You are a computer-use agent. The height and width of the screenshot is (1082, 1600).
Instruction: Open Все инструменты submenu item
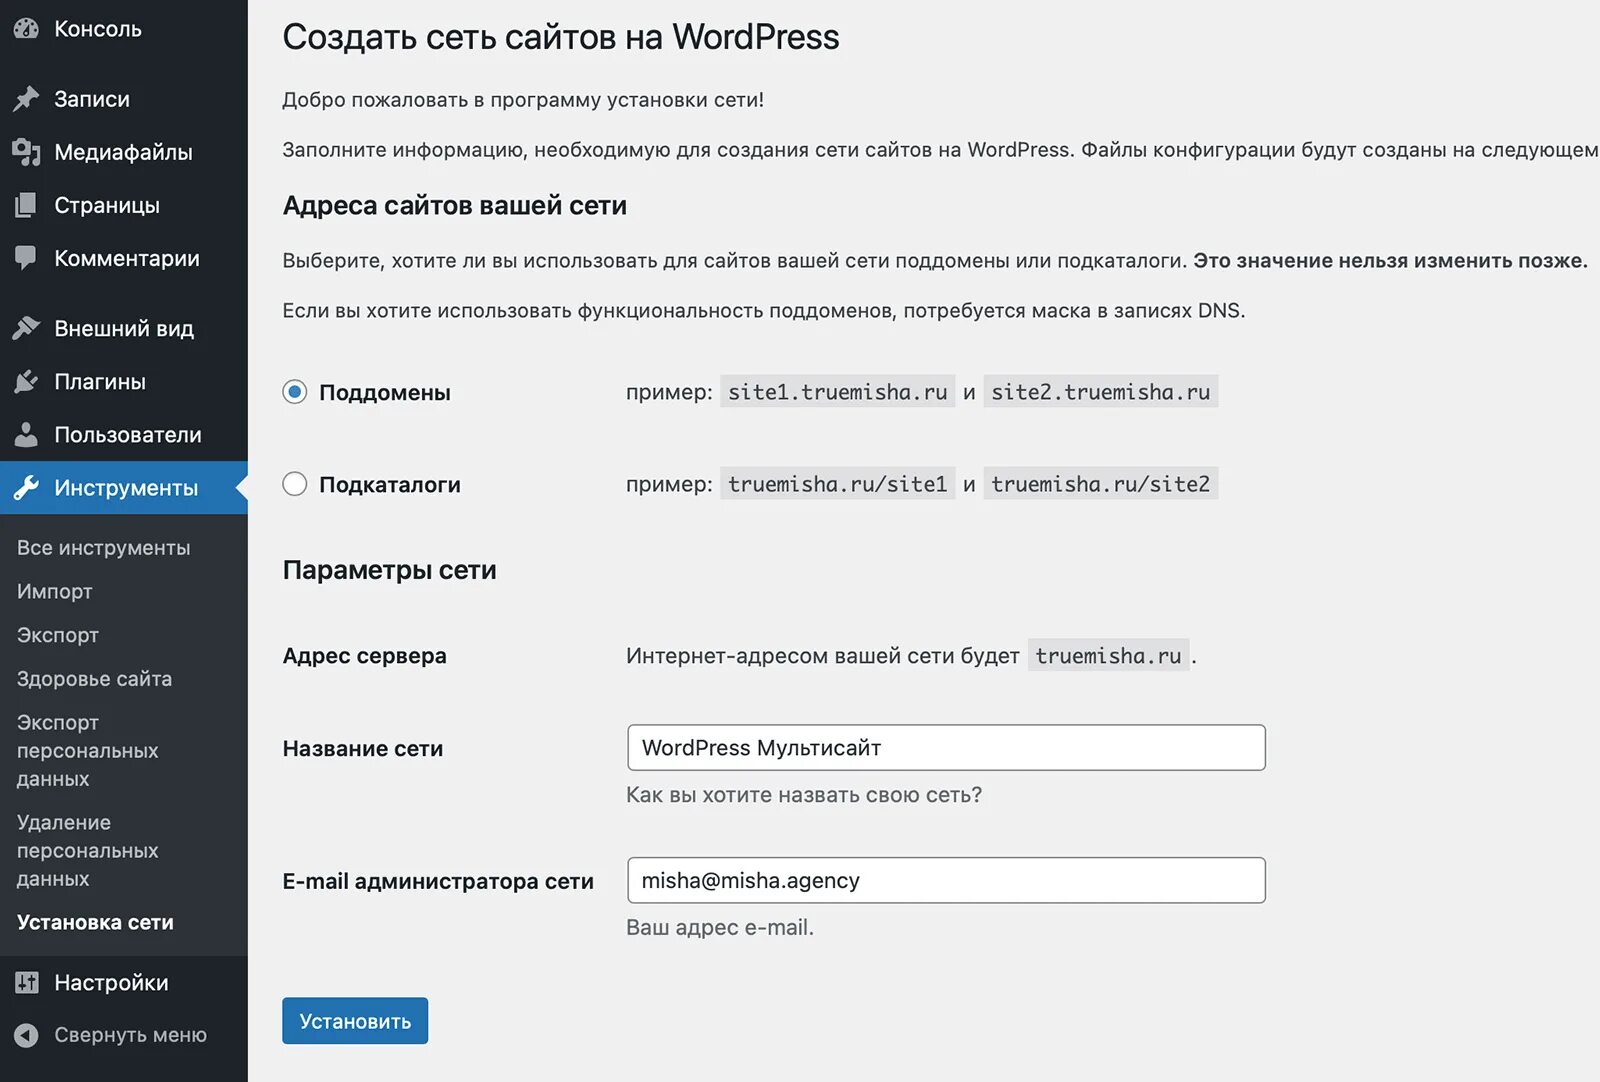(103, 548)
